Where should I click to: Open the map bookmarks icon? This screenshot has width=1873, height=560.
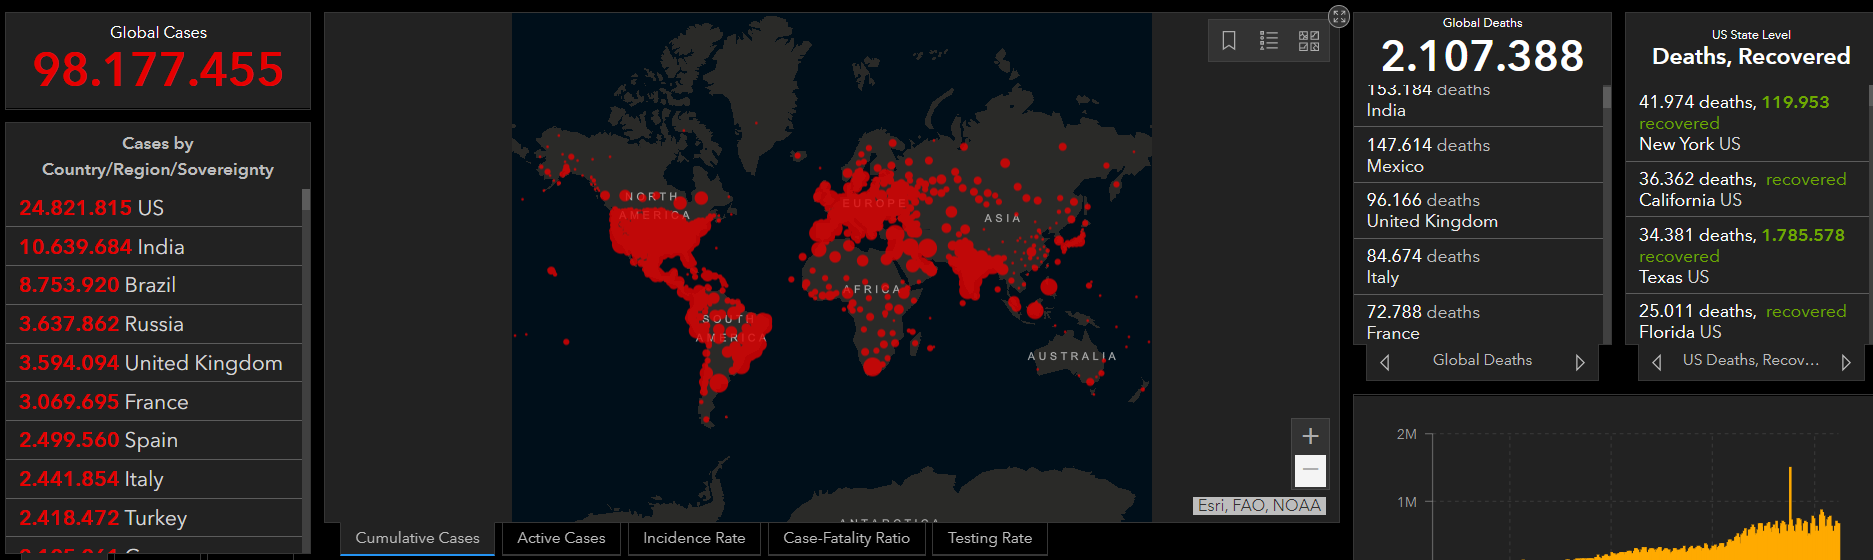[1229, 41]
